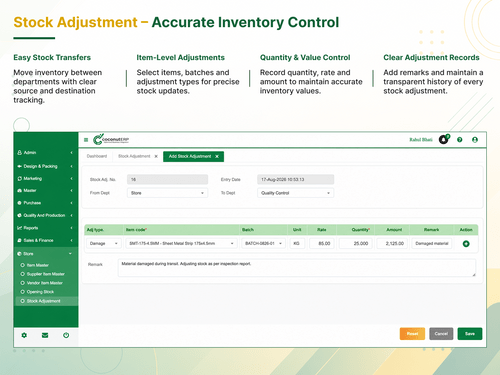Click the large Remark text area
Viewport: 500px width, 375px height.
point(297,268)
